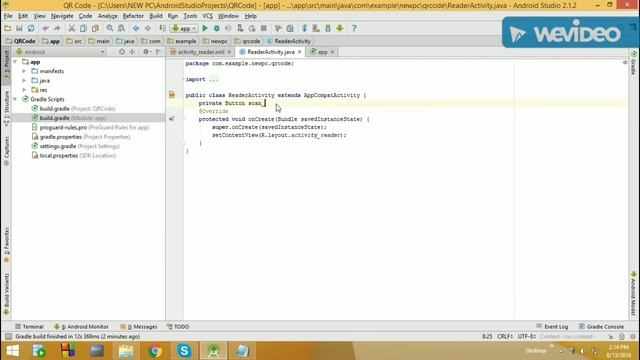The image size is (640, 360).
Task: Open the Event Log
Action: click(552, 327)
